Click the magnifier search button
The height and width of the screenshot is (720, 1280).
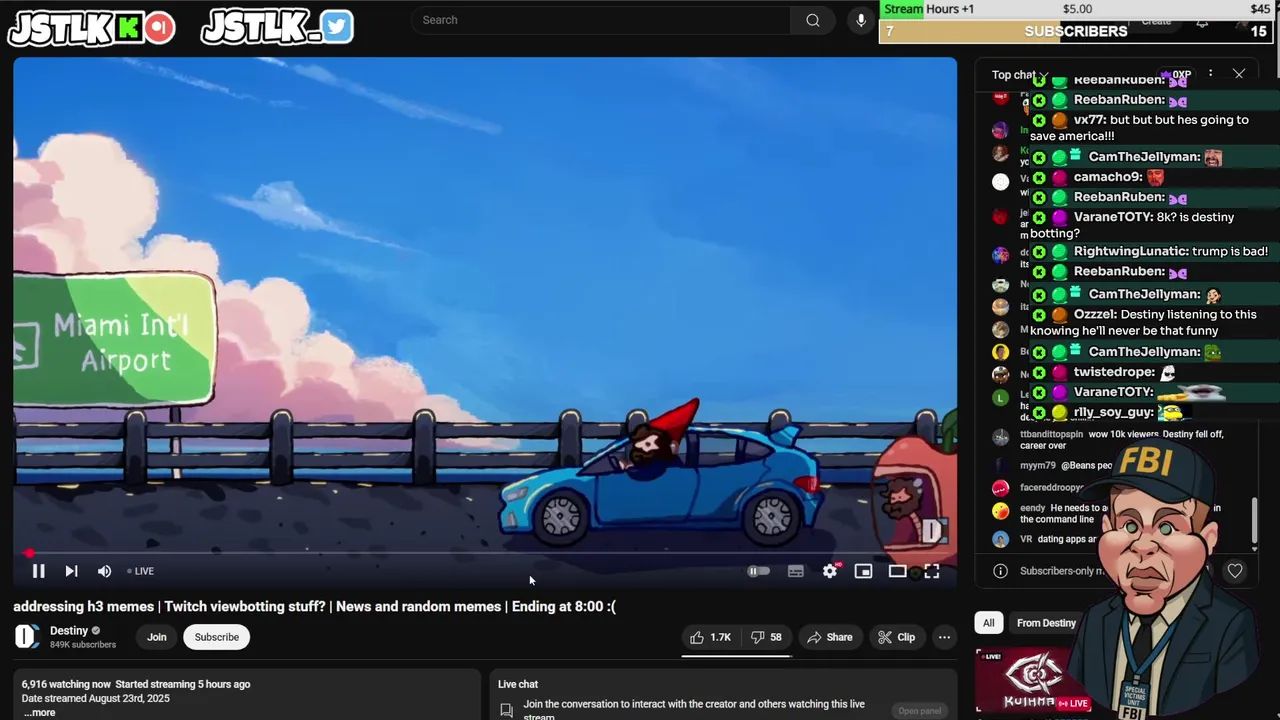813,20
